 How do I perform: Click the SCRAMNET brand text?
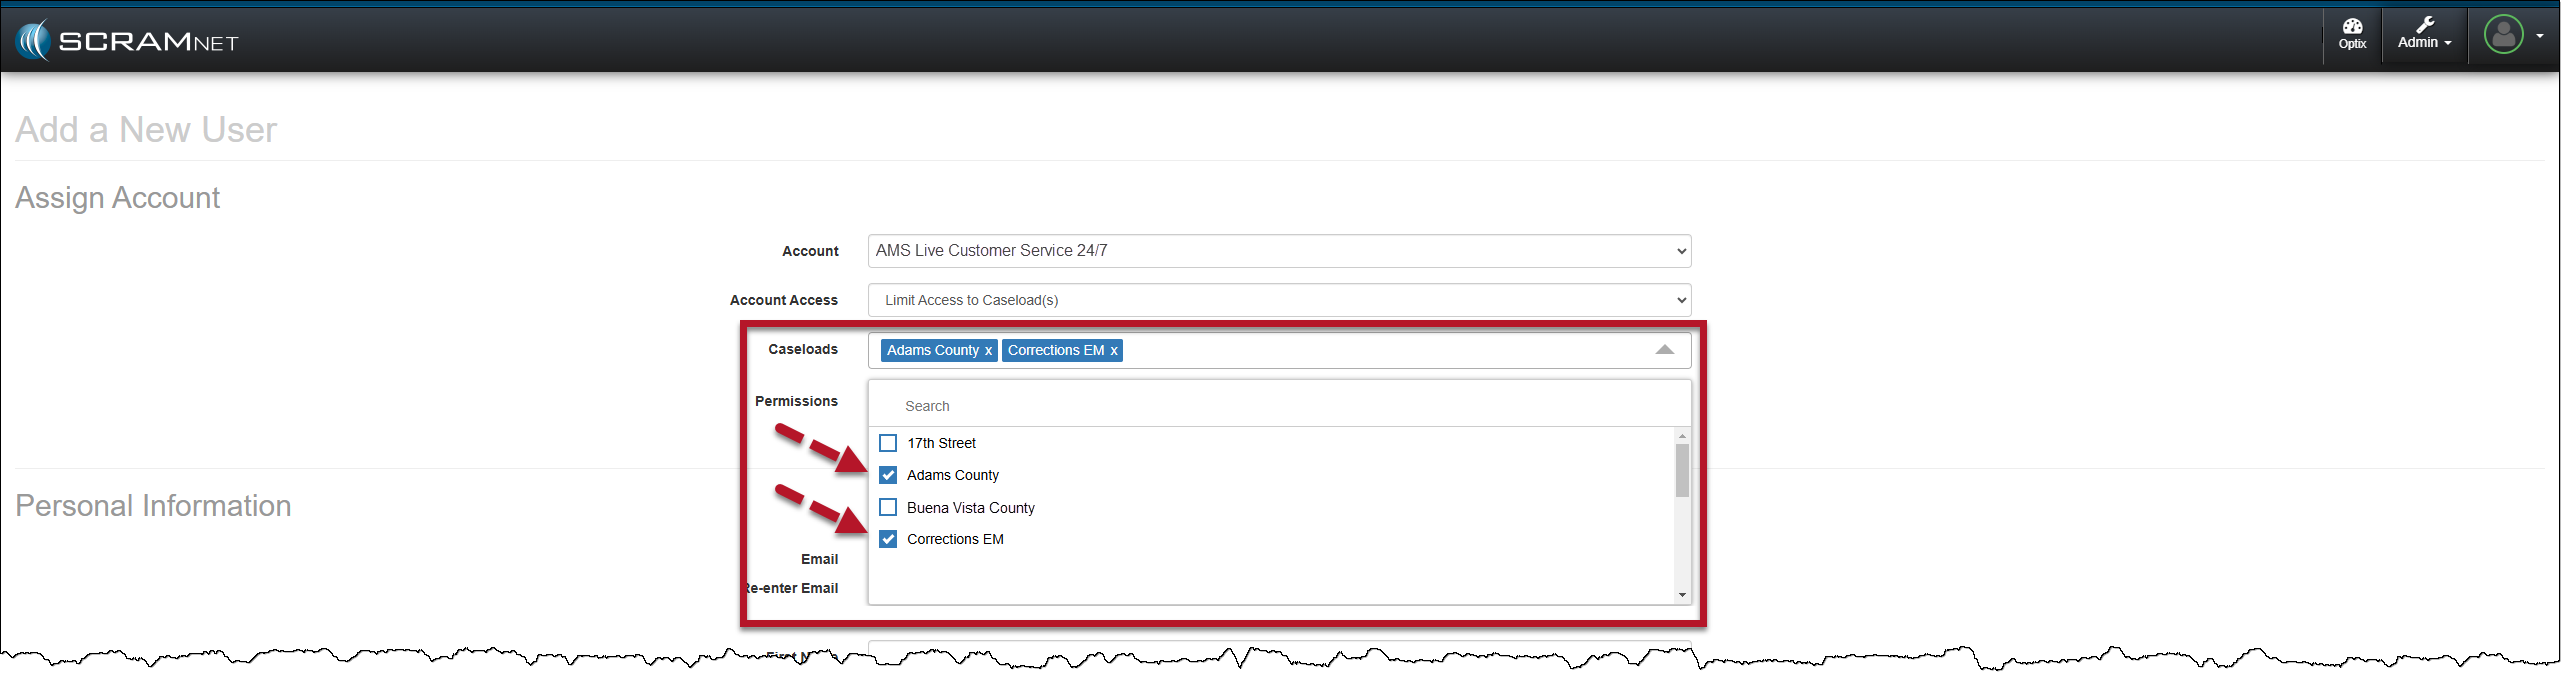pos(148,42)
